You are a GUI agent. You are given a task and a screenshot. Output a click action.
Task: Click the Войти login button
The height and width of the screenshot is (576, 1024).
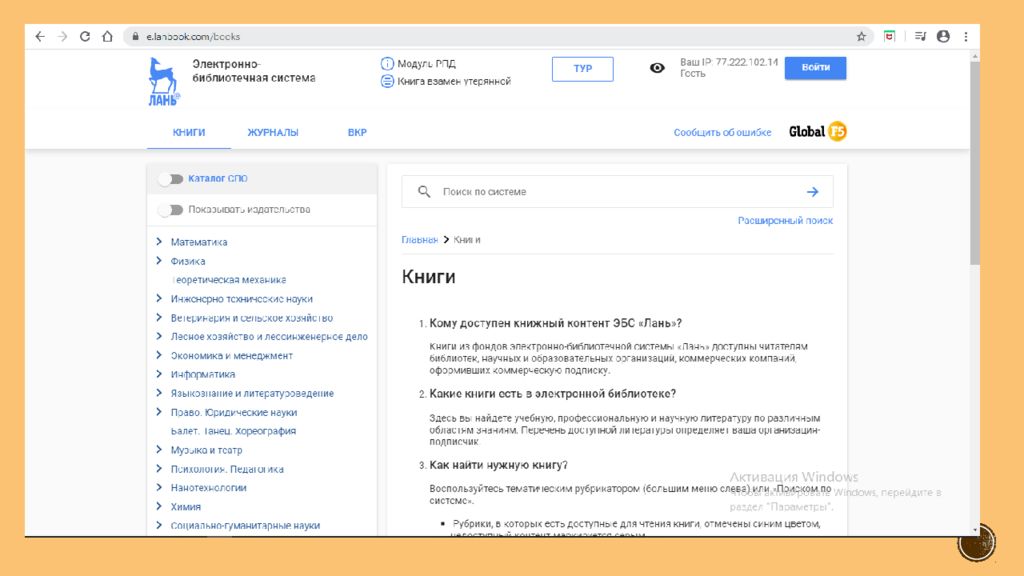[x=816, y=68]
